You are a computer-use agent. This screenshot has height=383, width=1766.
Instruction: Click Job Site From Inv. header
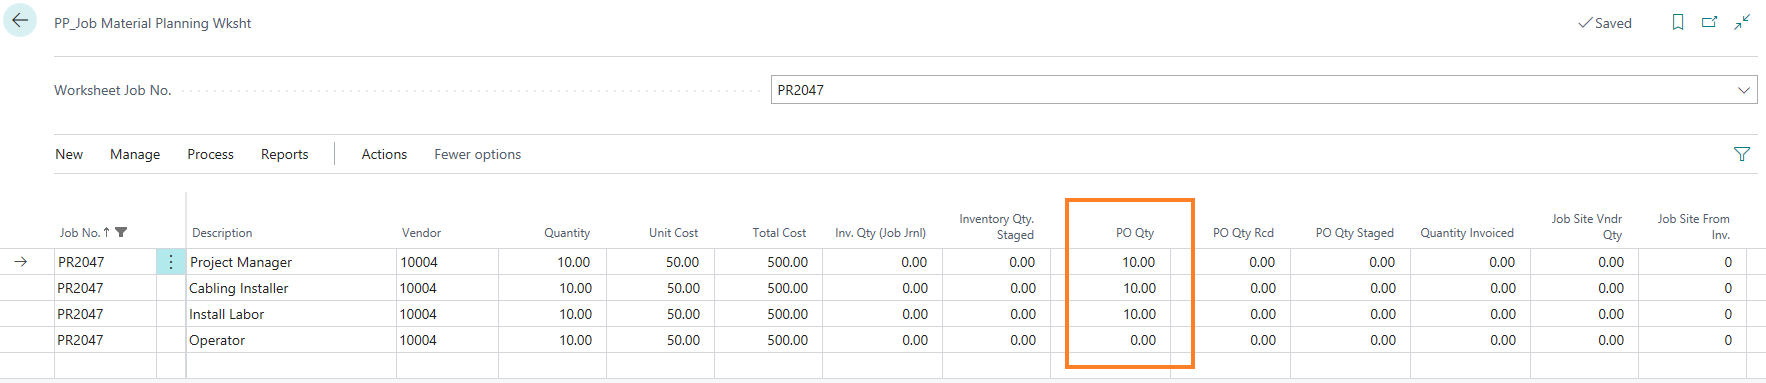point(1693,227)
